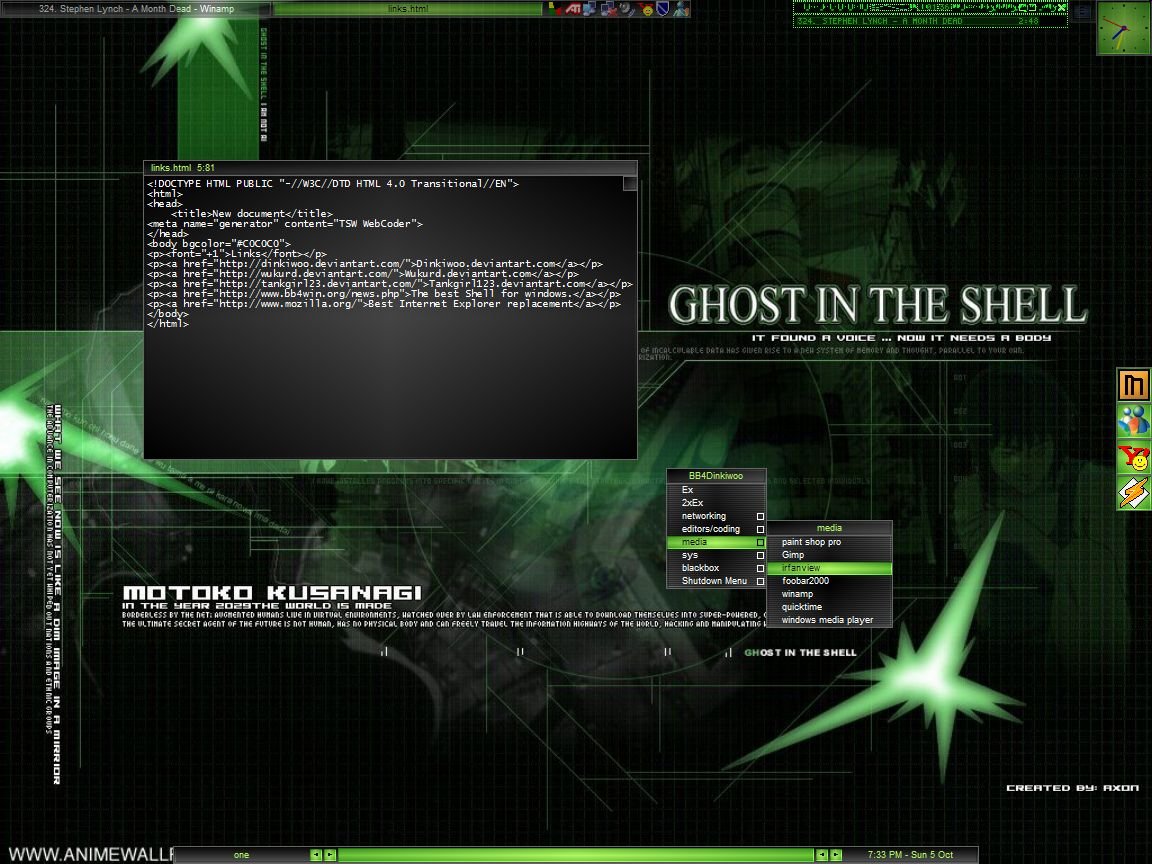The width and height of the screenshot is (1152, 864).
Task: Open the Shutdown Menu submenu
Action: [716, 581]
